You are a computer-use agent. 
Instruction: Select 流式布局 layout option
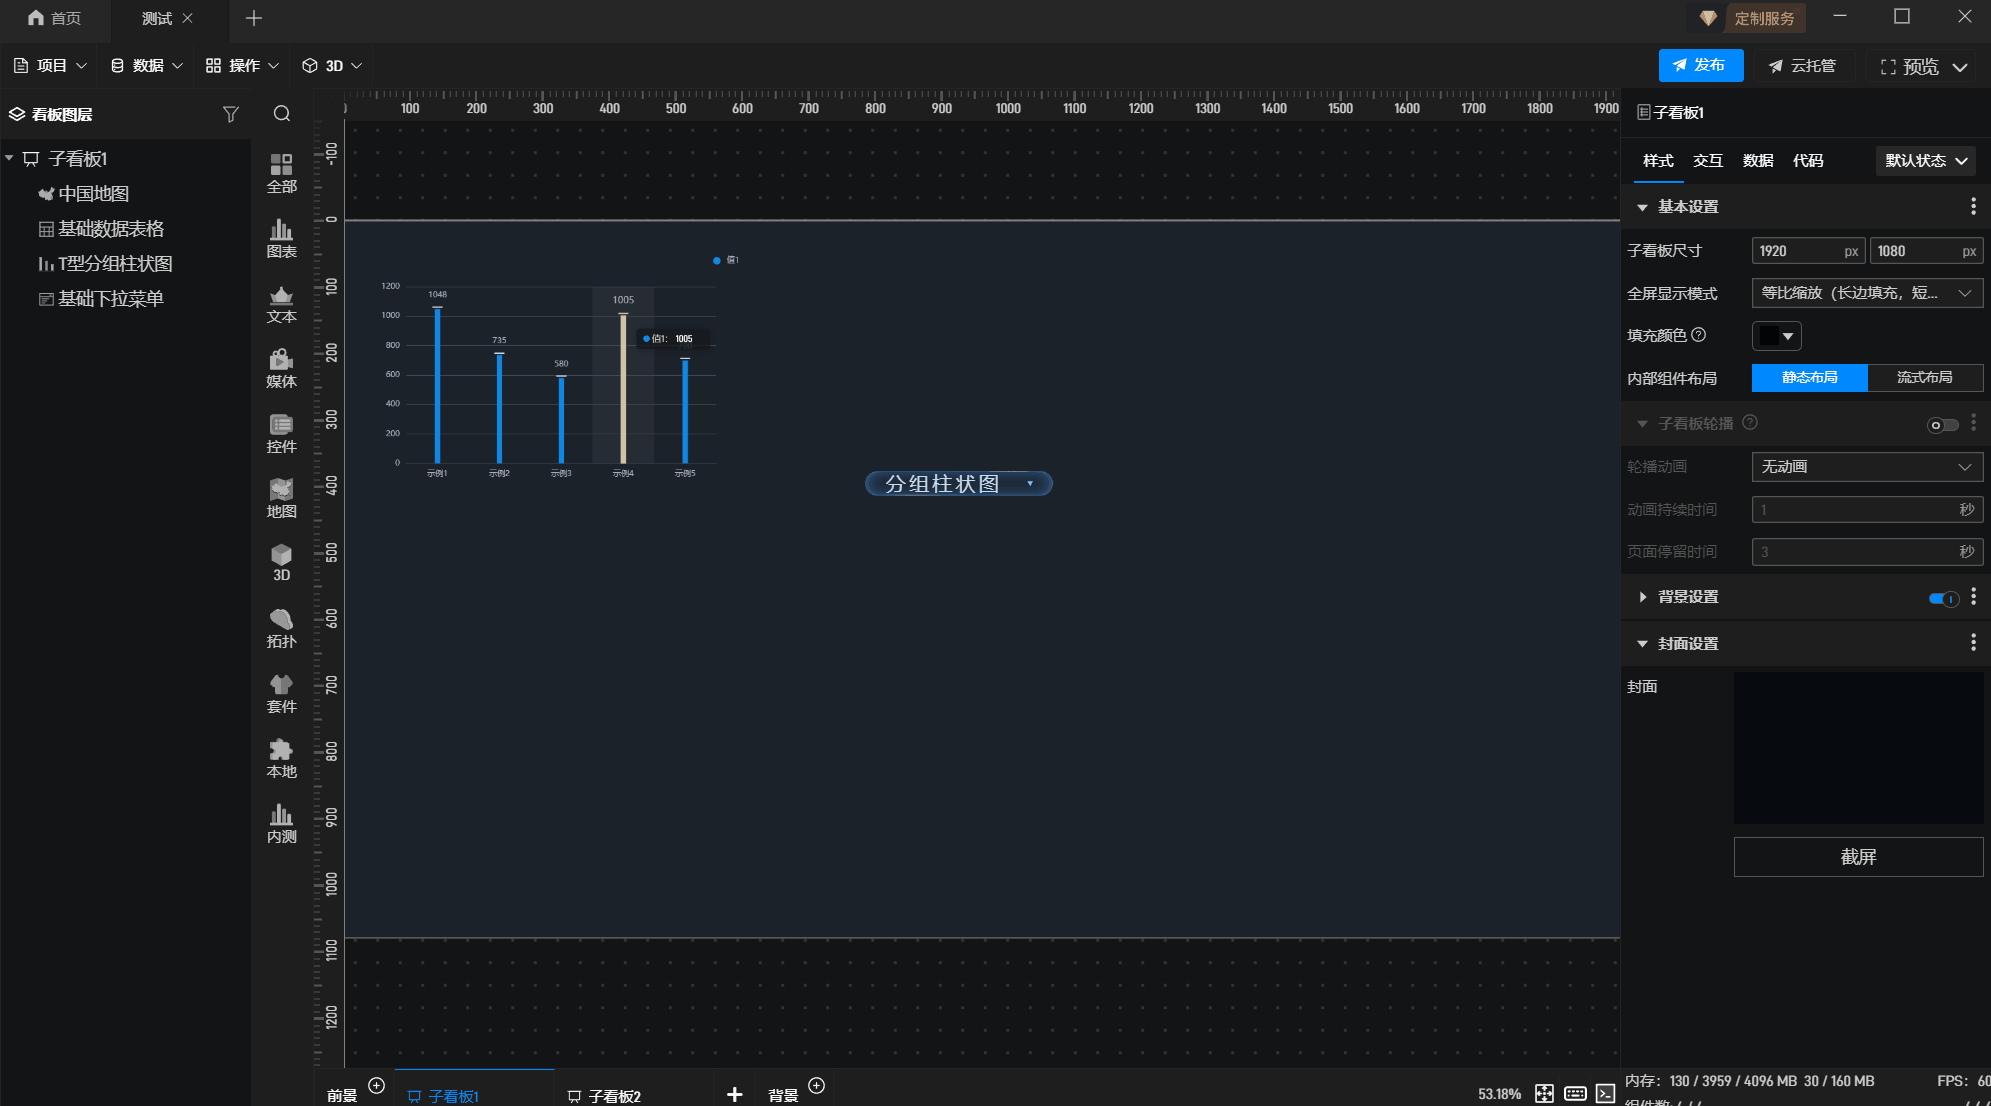[x=1924, y=377]
